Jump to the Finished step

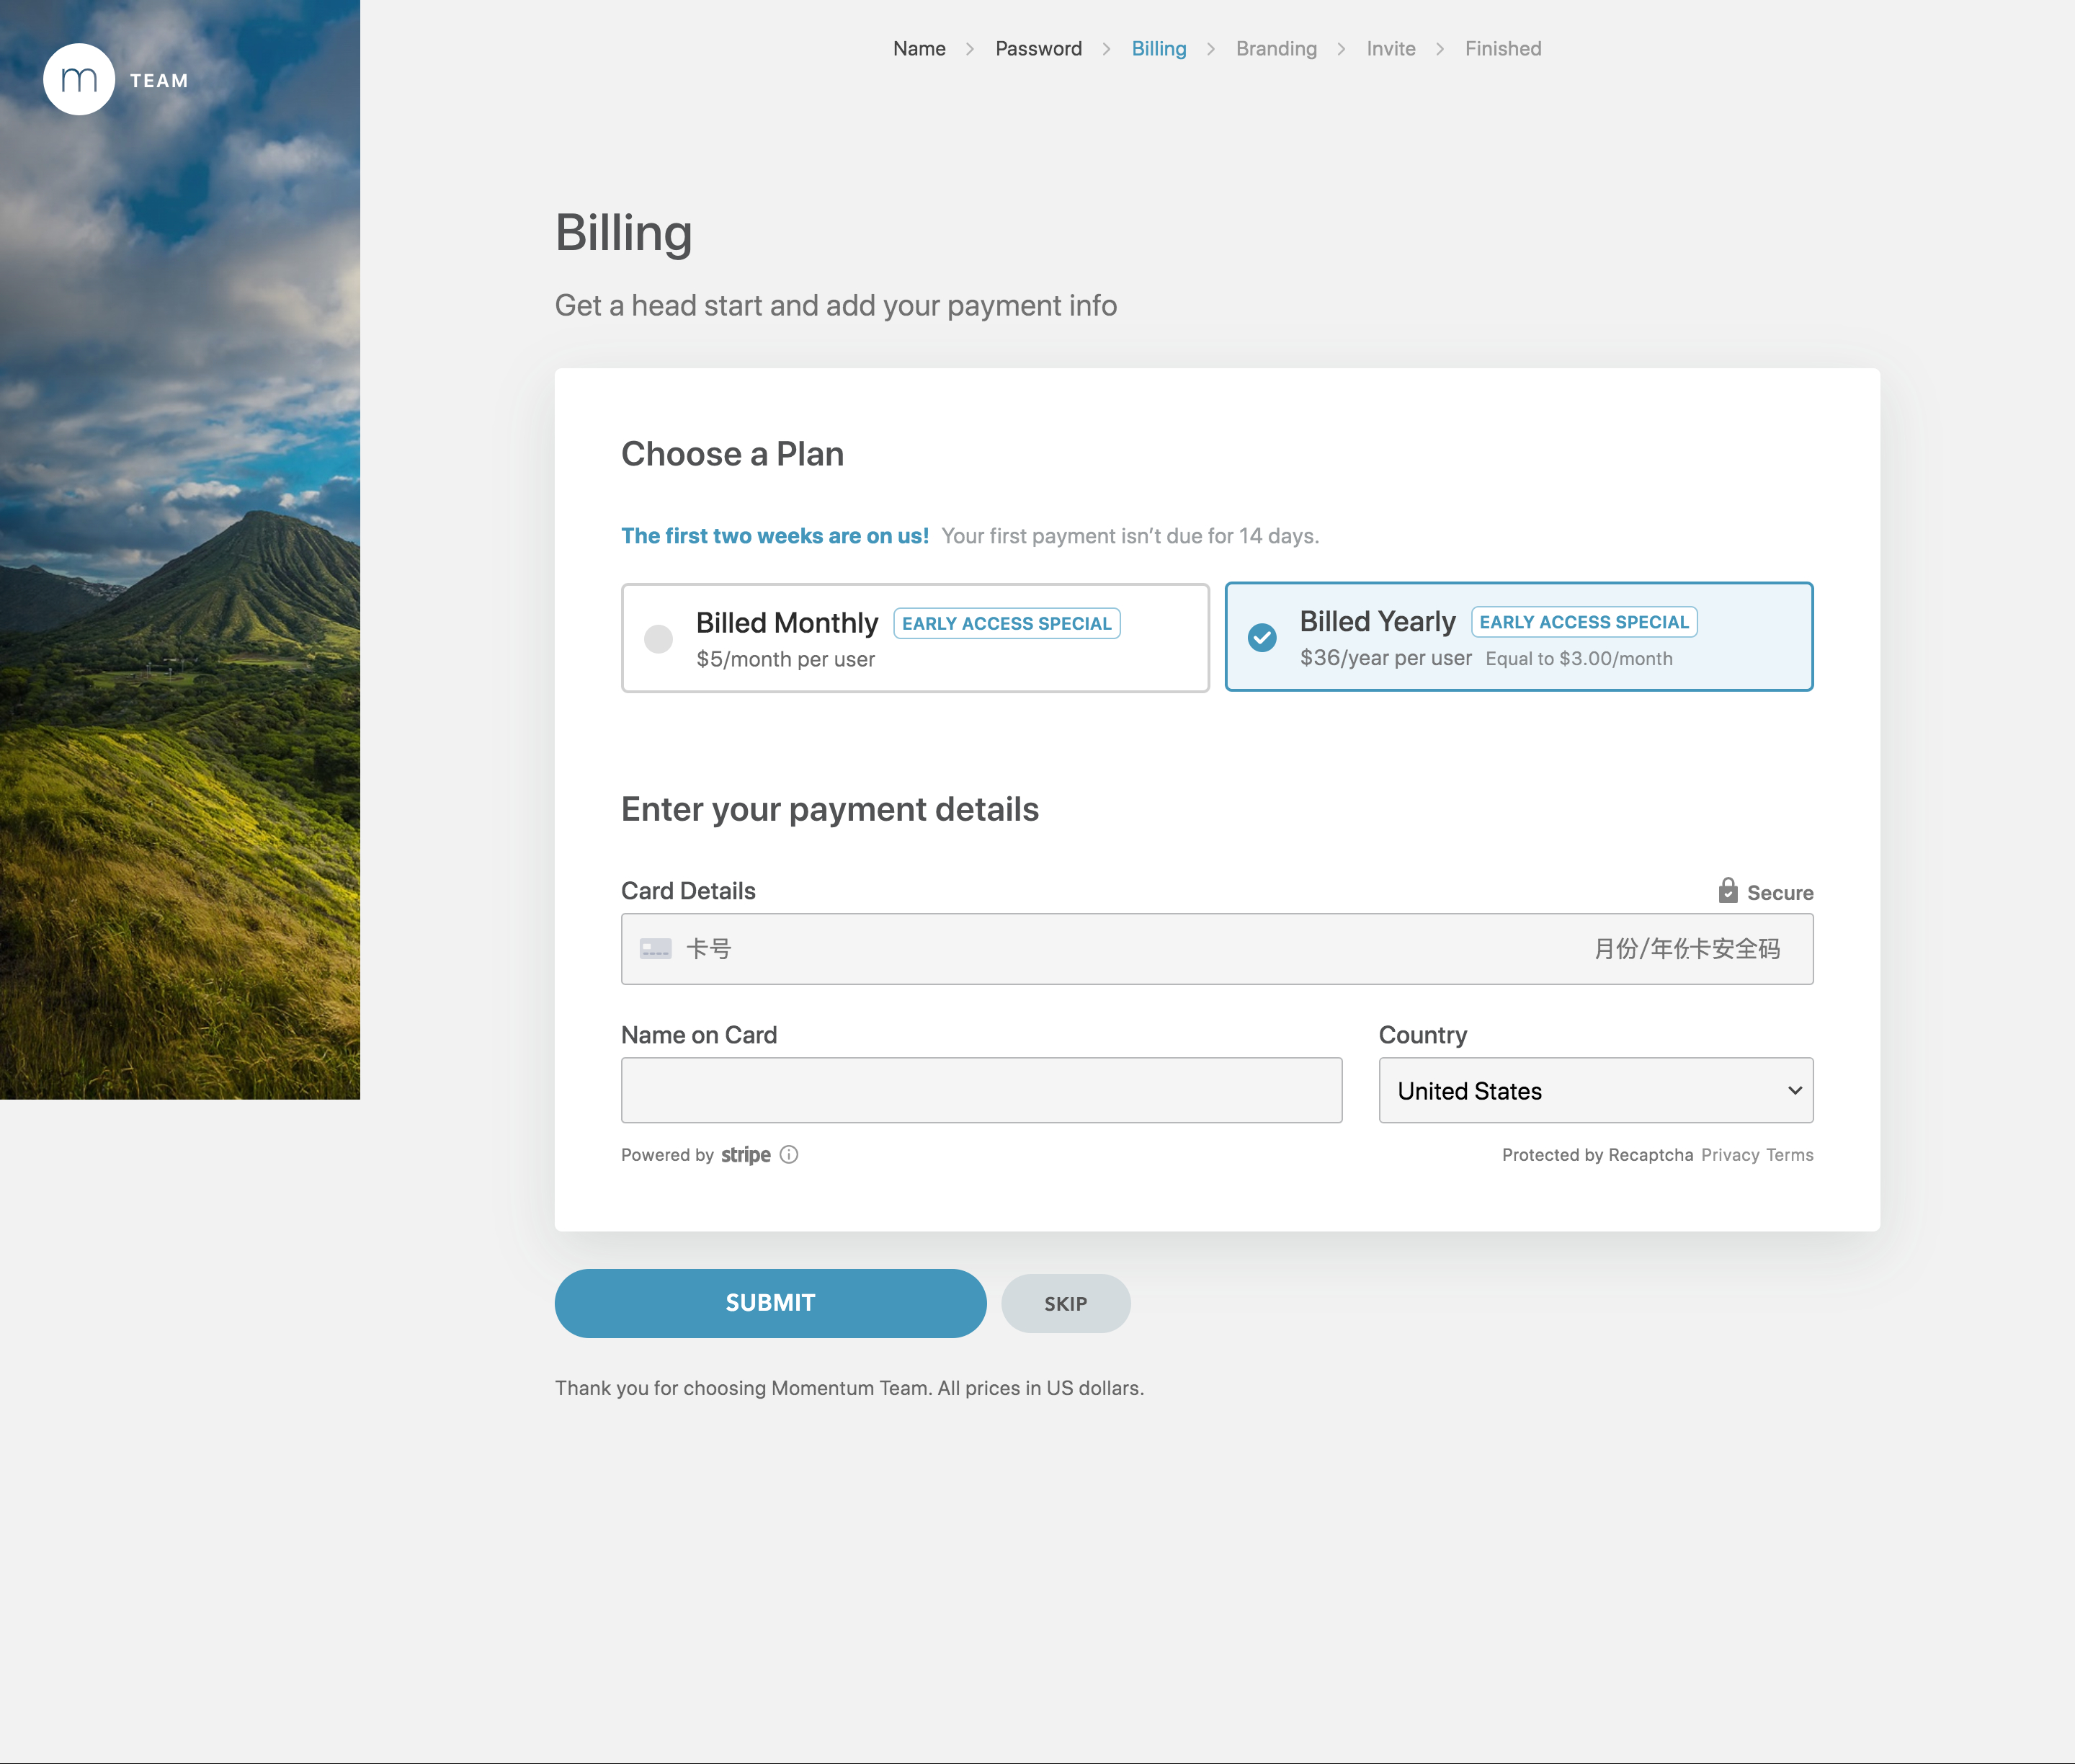coord(1503,48)
